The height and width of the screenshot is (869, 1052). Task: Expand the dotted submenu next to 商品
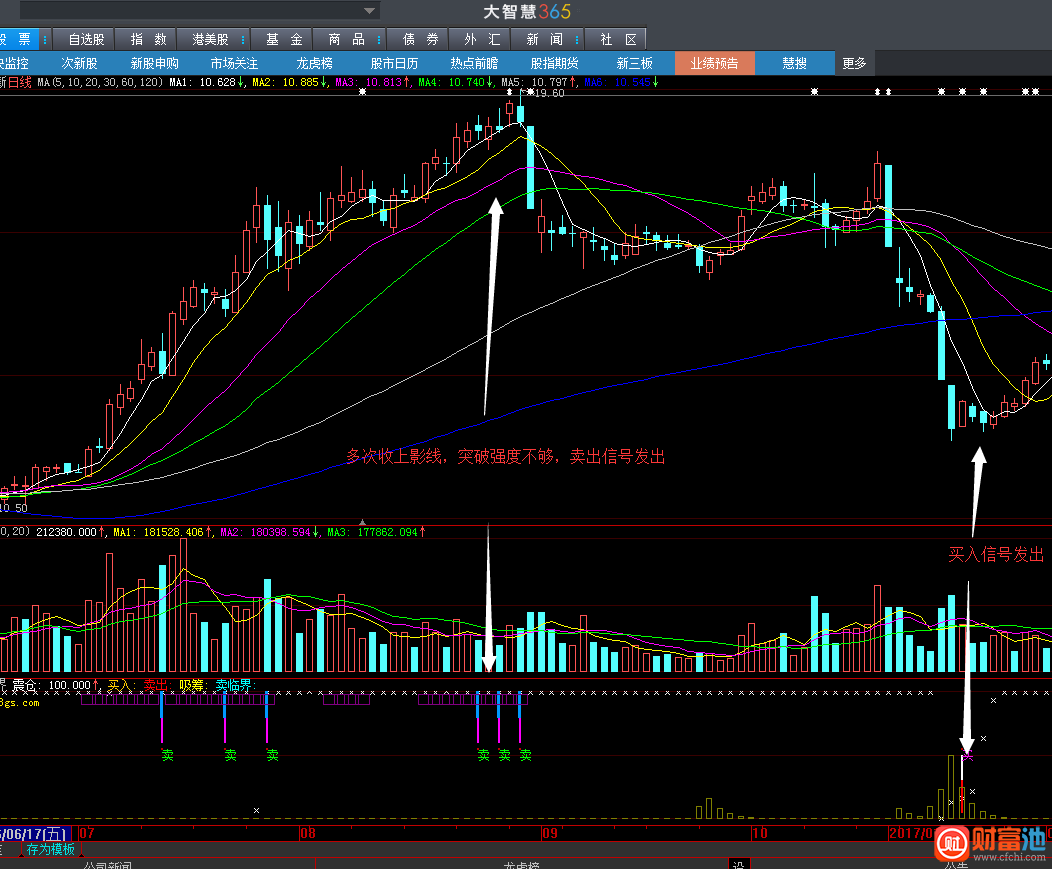pos(379,40)
